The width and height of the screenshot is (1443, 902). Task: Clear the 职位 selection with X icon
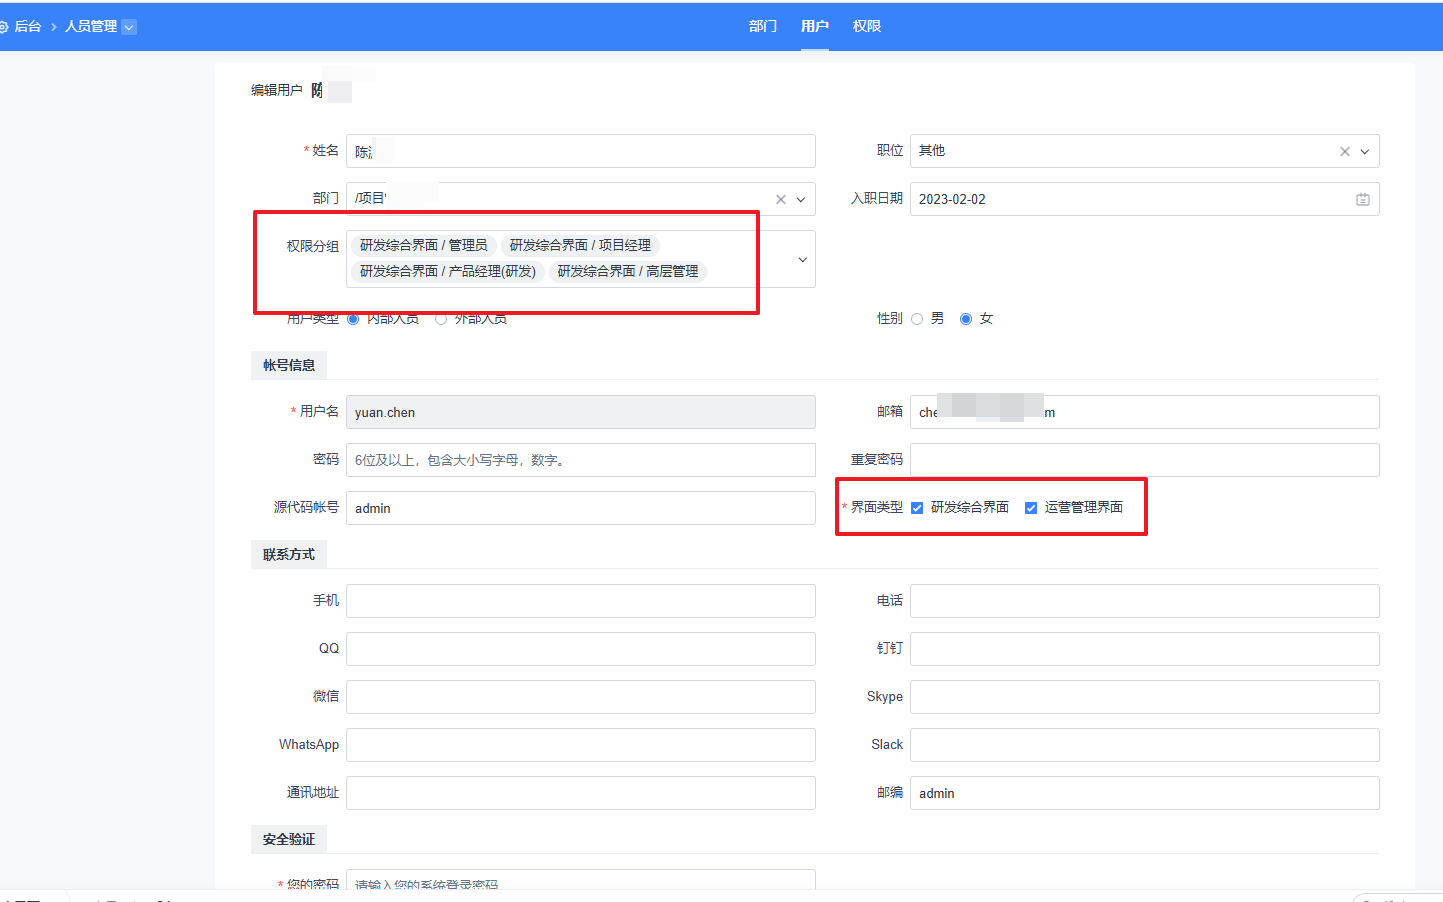[x=1344, y=152]
